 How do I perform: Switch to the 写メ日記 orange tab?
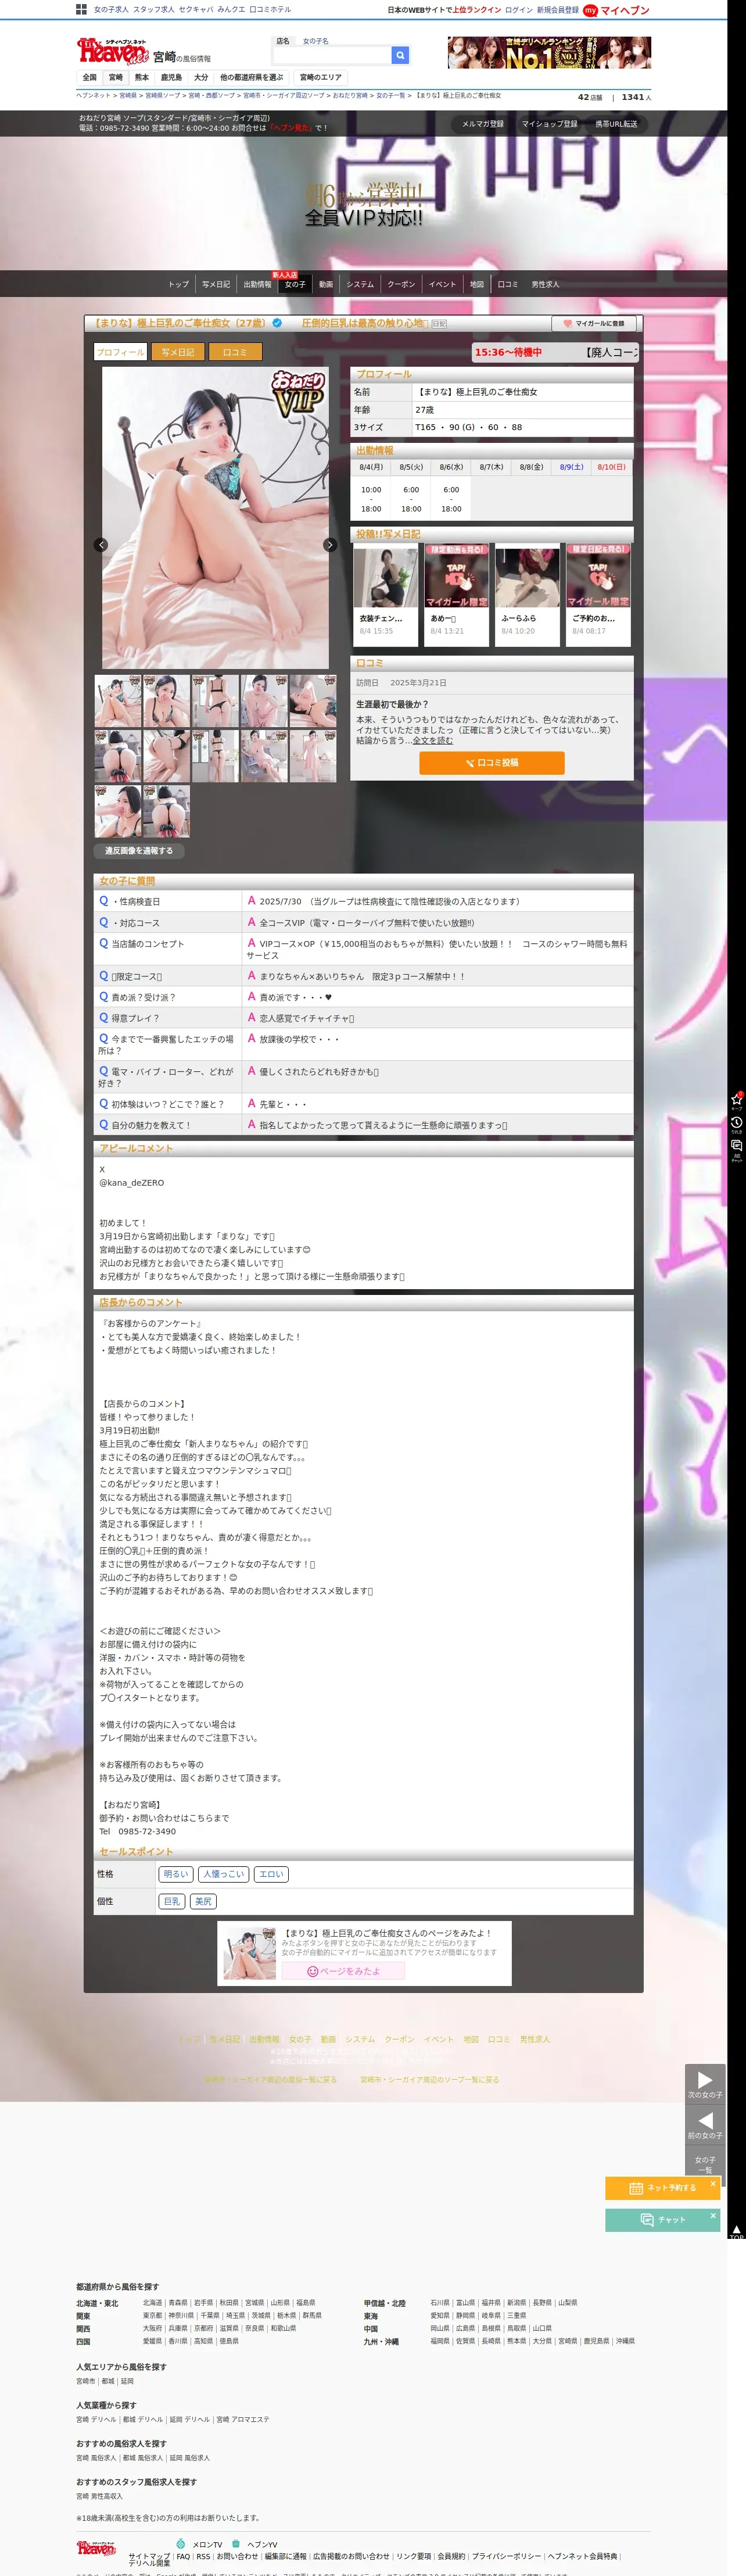point(178,352)
